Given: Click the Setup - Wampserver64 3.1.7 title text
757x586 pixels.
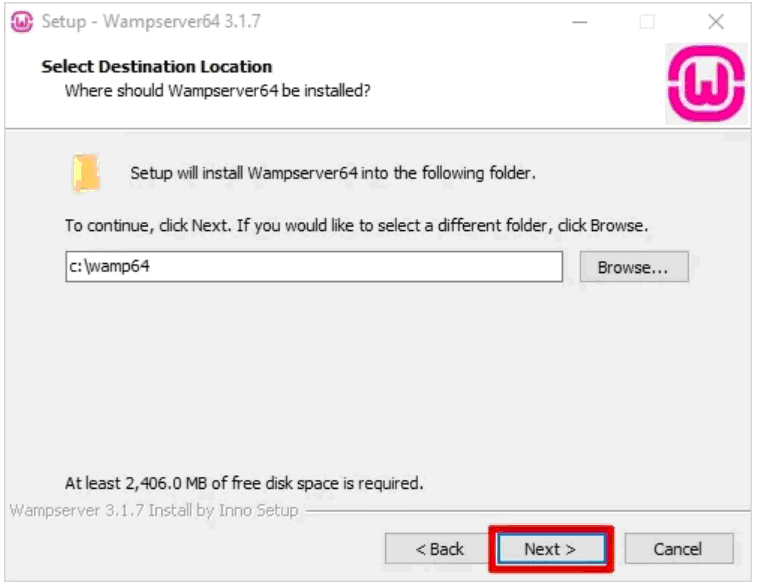Looking at the screenshot, I should (151, 22).
